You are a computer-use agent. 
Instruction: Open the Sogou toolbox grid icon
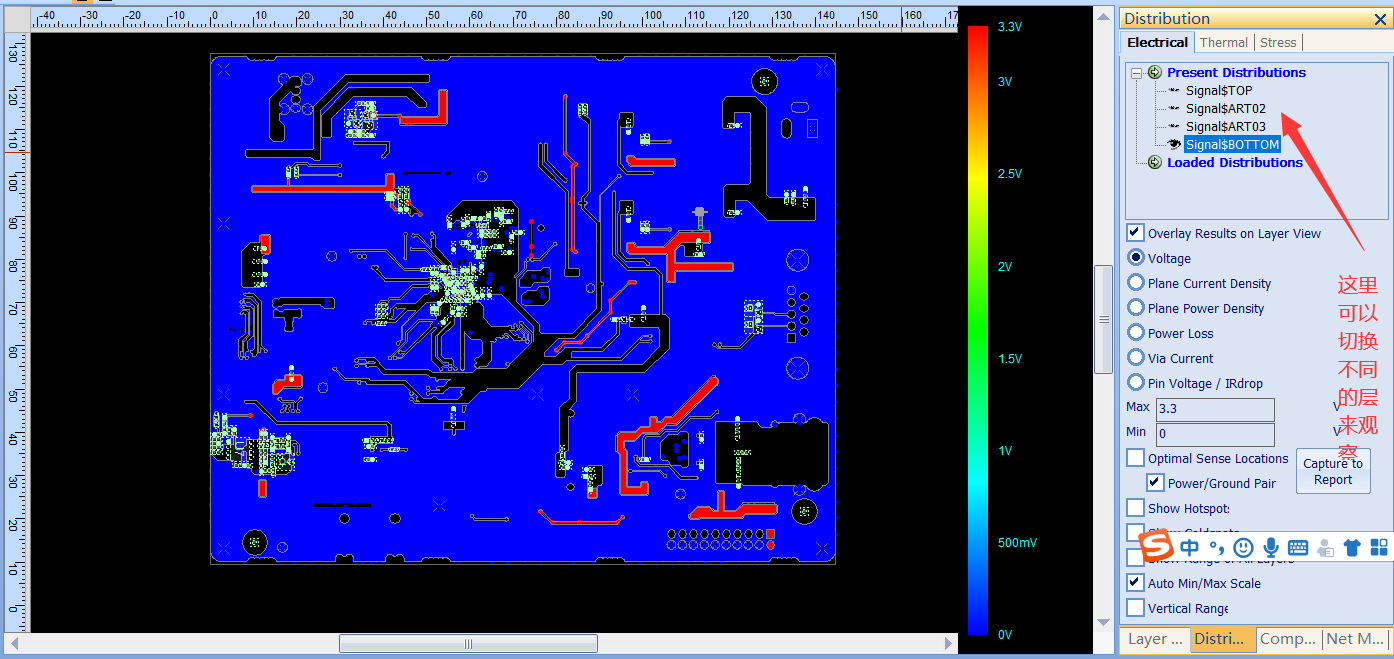click(x=1379, y=547)
